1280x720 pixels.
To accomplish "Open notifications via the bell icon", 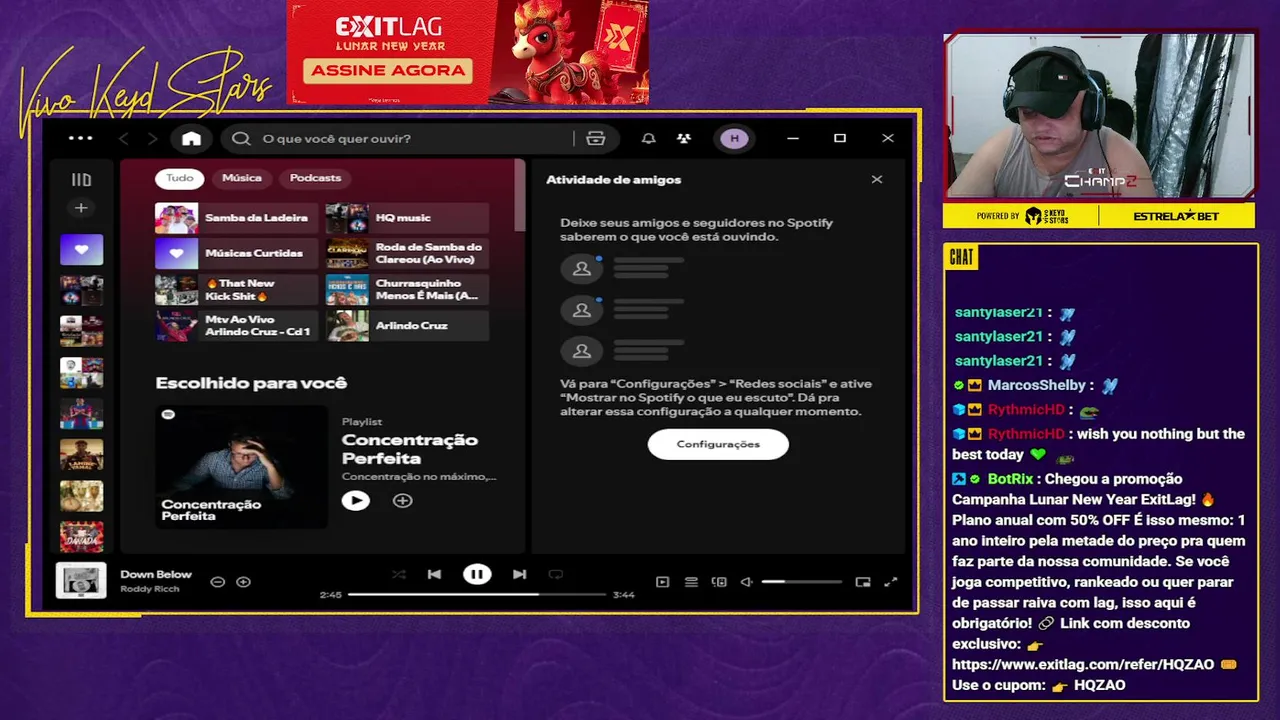I will point(648,138).
